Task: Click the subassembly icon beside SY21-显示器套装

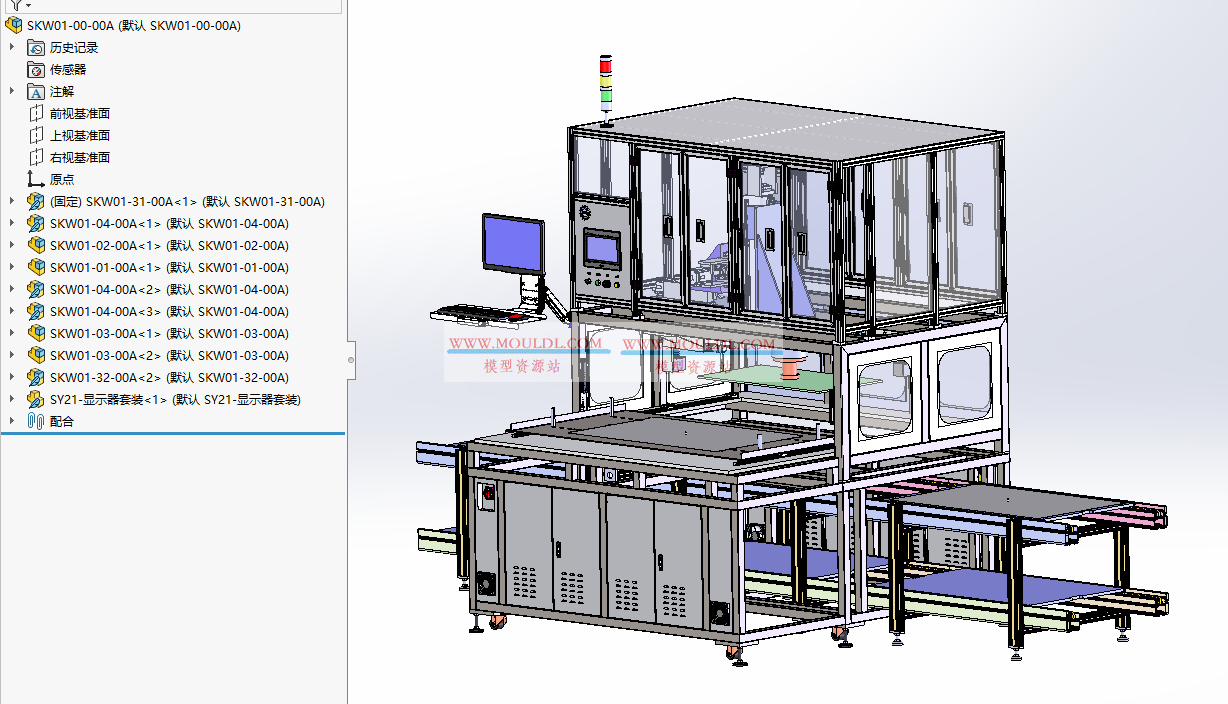Action: pos(35,399)
